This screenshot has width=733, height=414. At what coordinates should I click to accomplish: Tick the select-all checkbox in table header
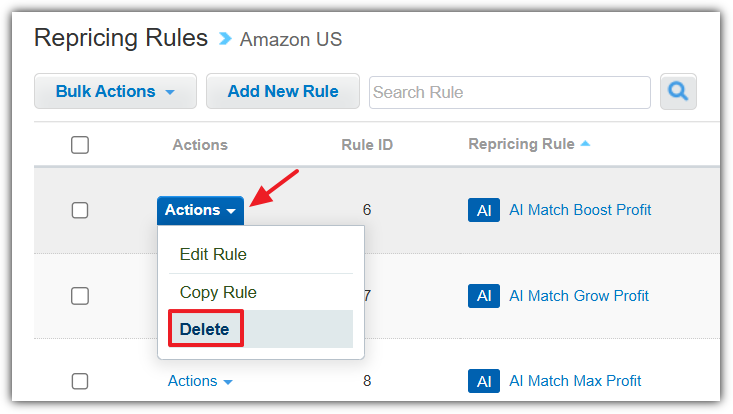80,145
